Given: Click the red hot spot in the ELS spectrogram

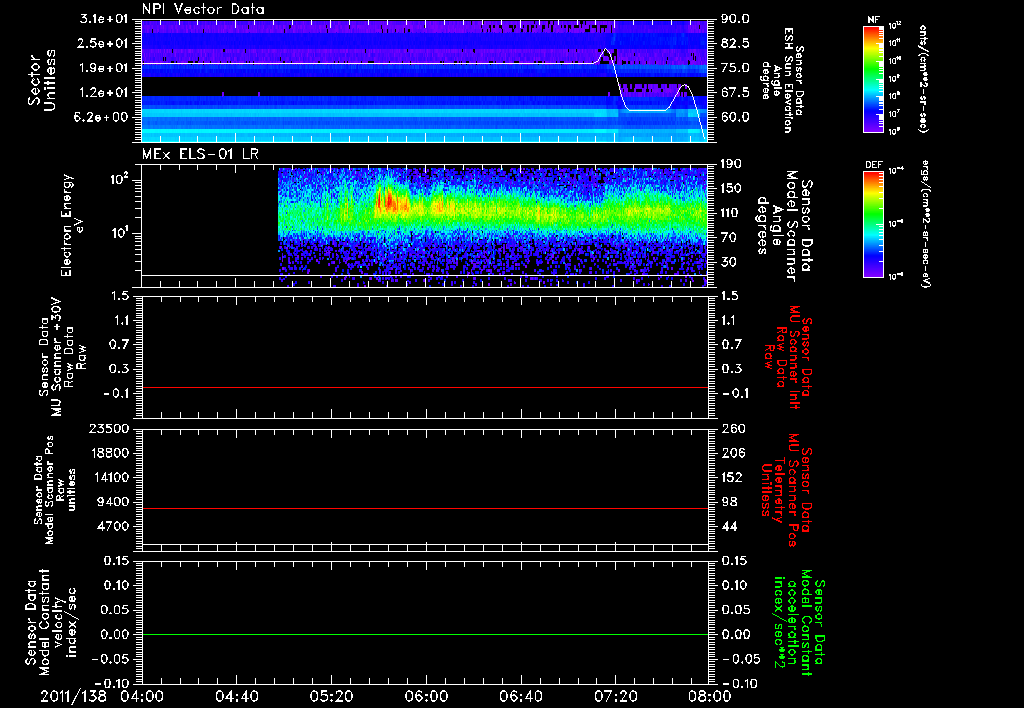Looking at the screenshot, I should pyautogui.click(x=389, y=201).
